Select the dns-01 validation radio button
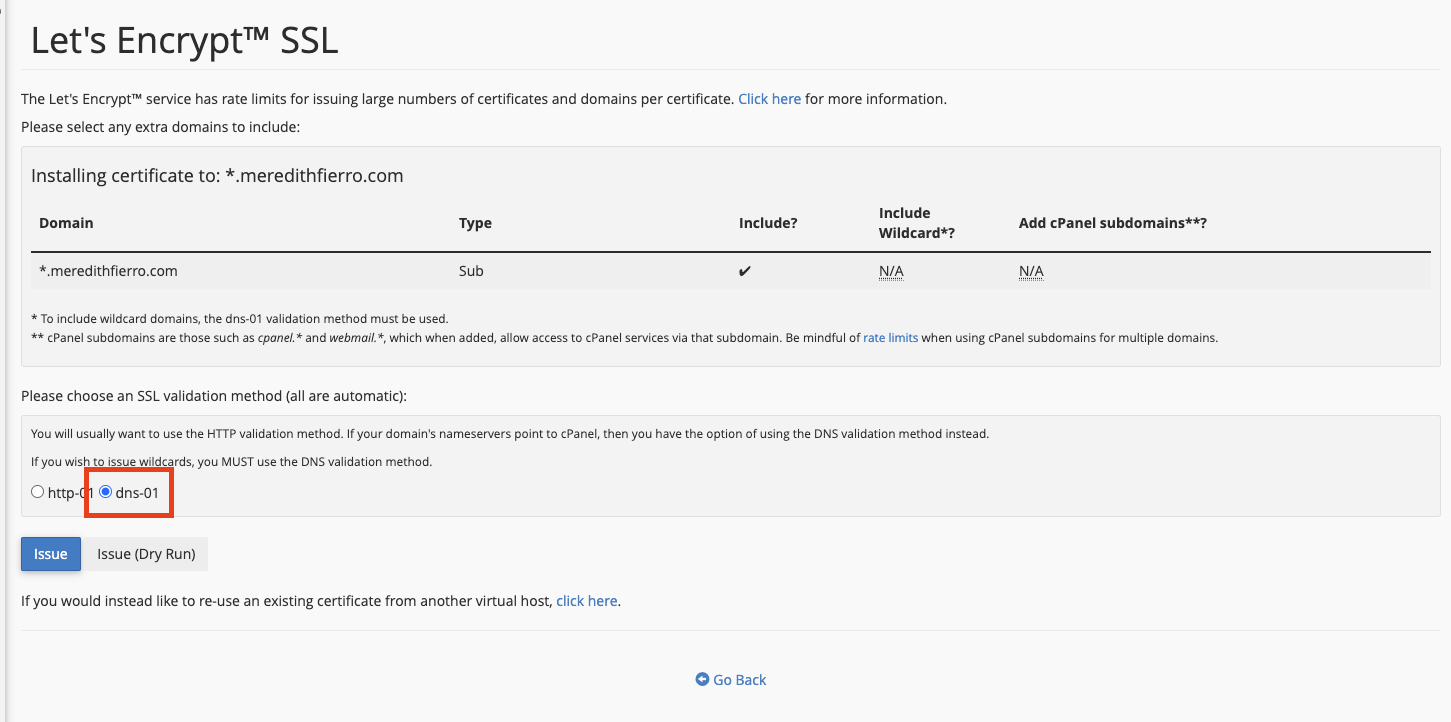The image size is (1451, 722). (x=105, y=492)
